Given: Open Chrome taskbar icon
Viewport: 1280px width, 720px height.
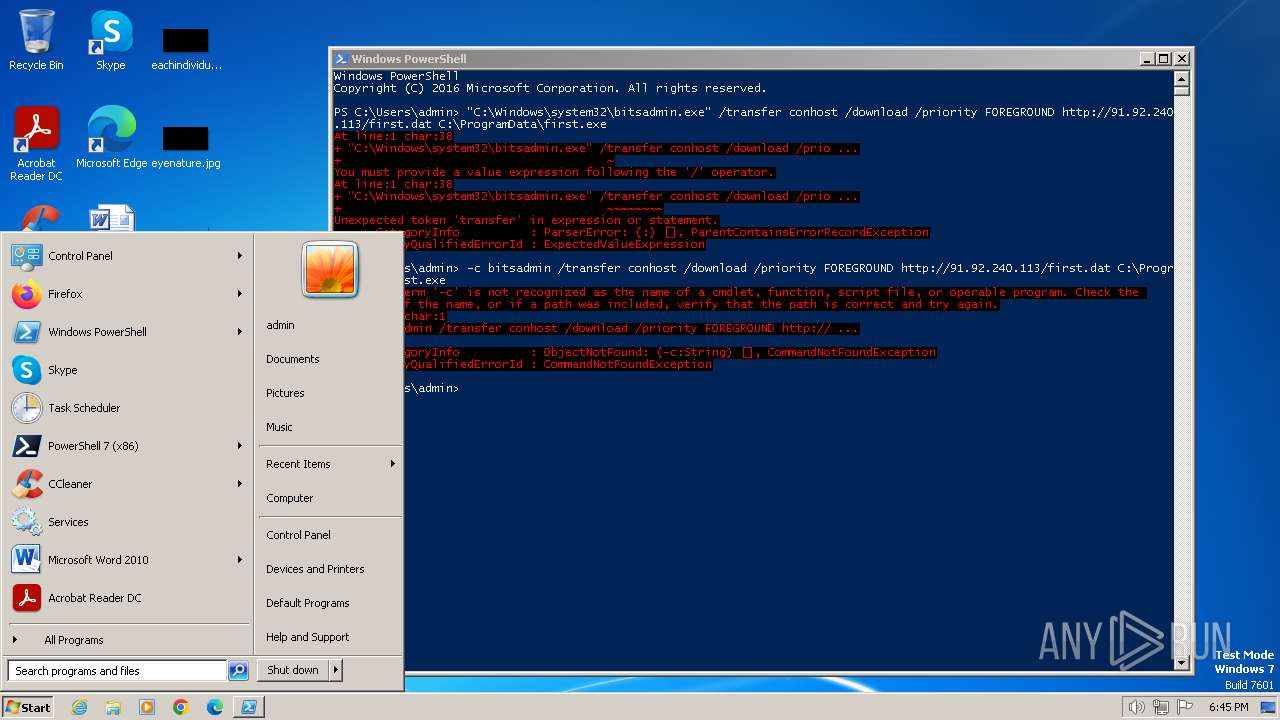Looking at the screenshot, I should coord(181,707).
